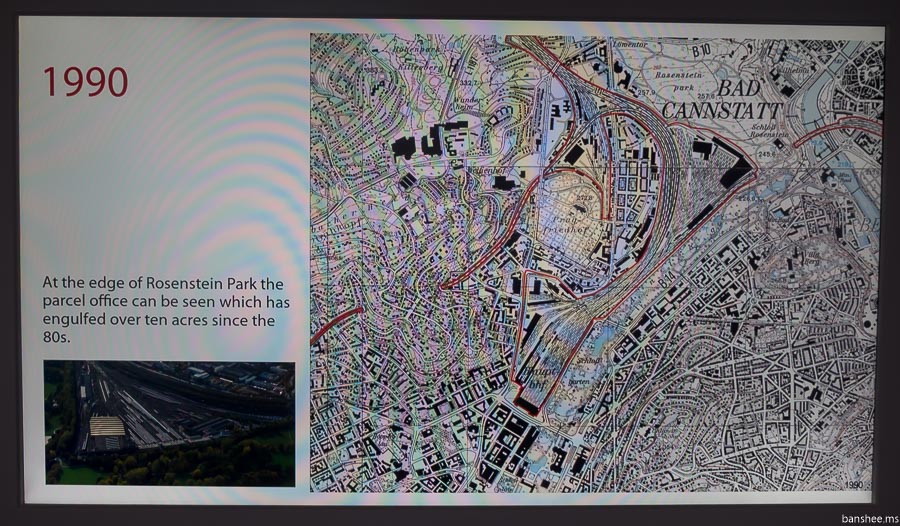Click the aerial rail yard photo thumbnail
Image resolution: width=900 pixels, height=526 pixels.
point(169,423)
